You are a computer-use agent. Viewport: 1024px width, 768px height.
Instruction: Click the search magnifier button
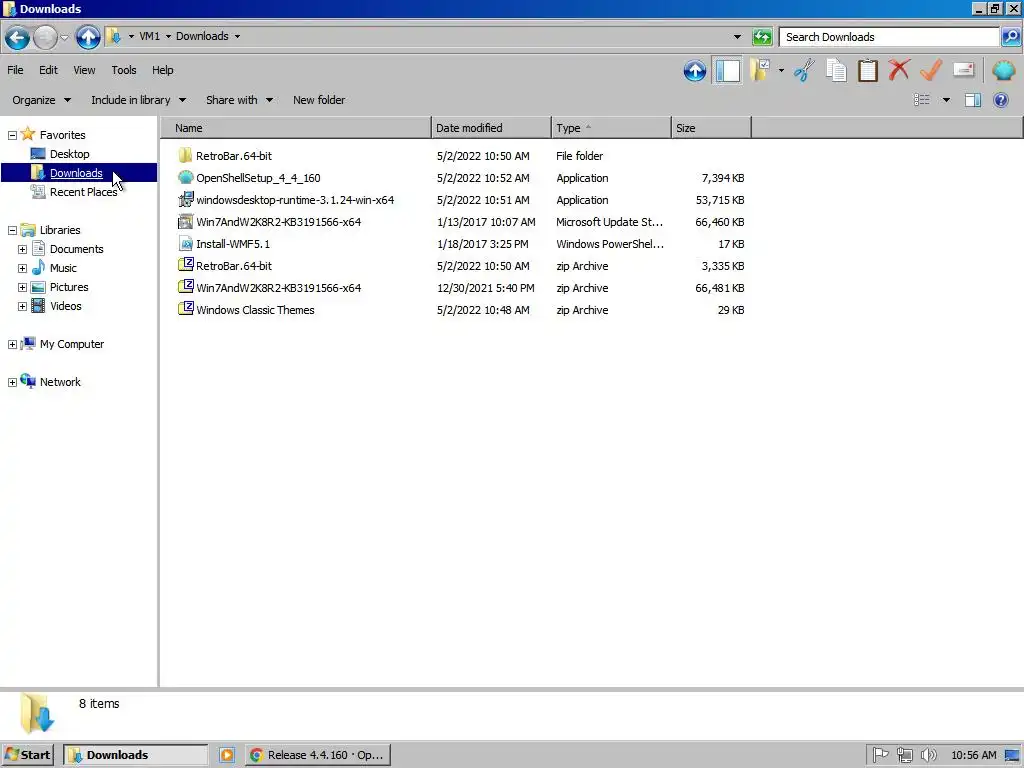(1010, 37)
